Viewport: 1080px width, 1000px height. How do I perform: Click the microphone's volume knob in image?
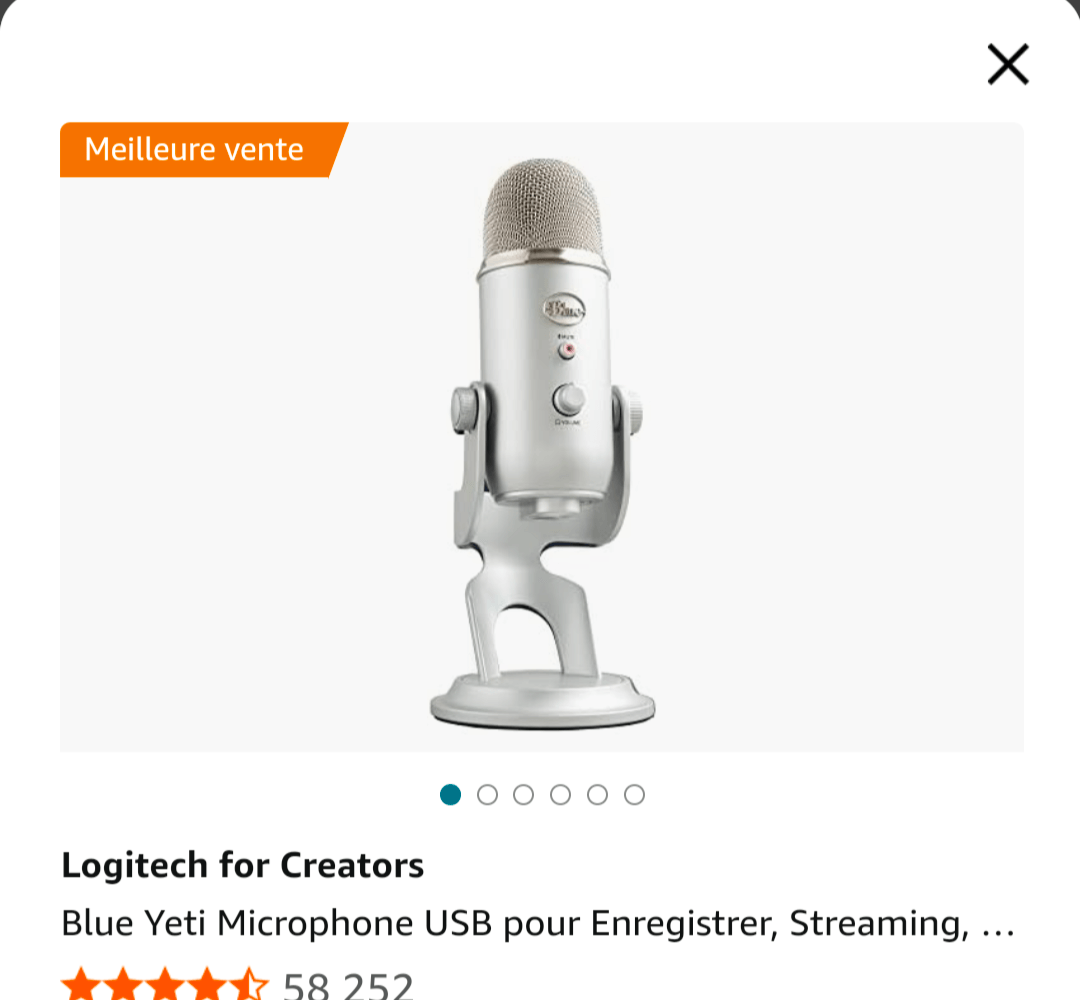pos(569,399)
